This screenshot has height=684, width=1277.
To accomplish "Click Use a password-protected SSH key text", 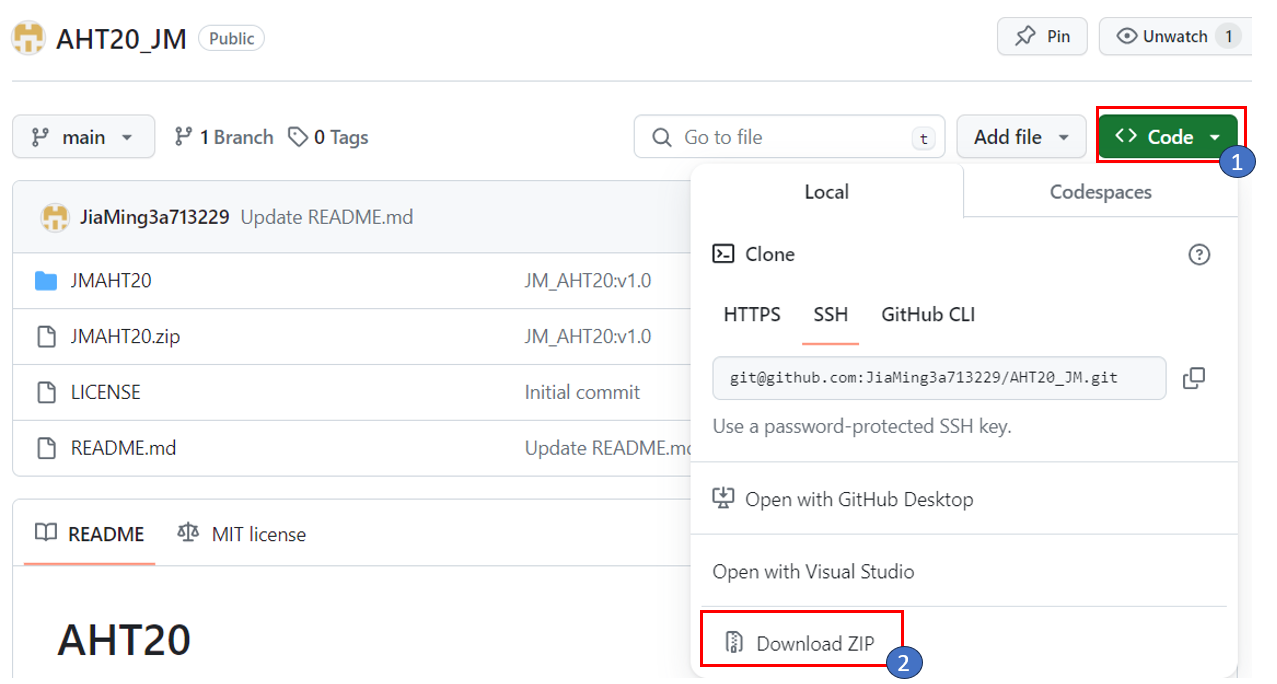I will (x=862, y=426).
